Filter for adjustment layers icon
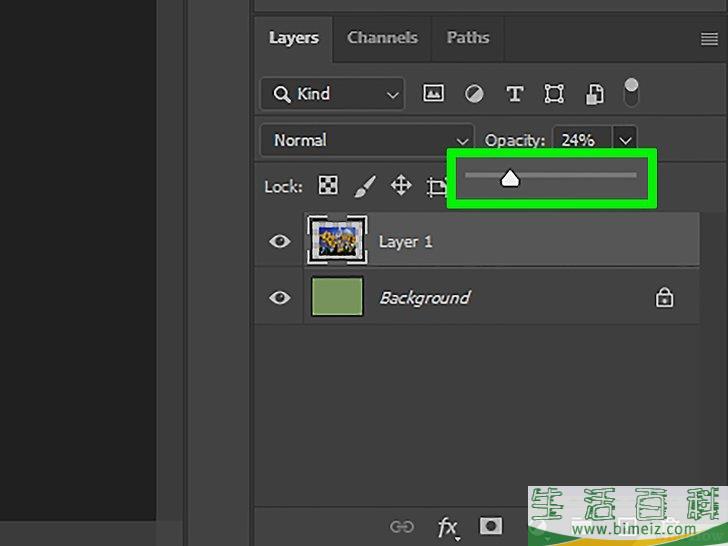 [x=474, y=94]
